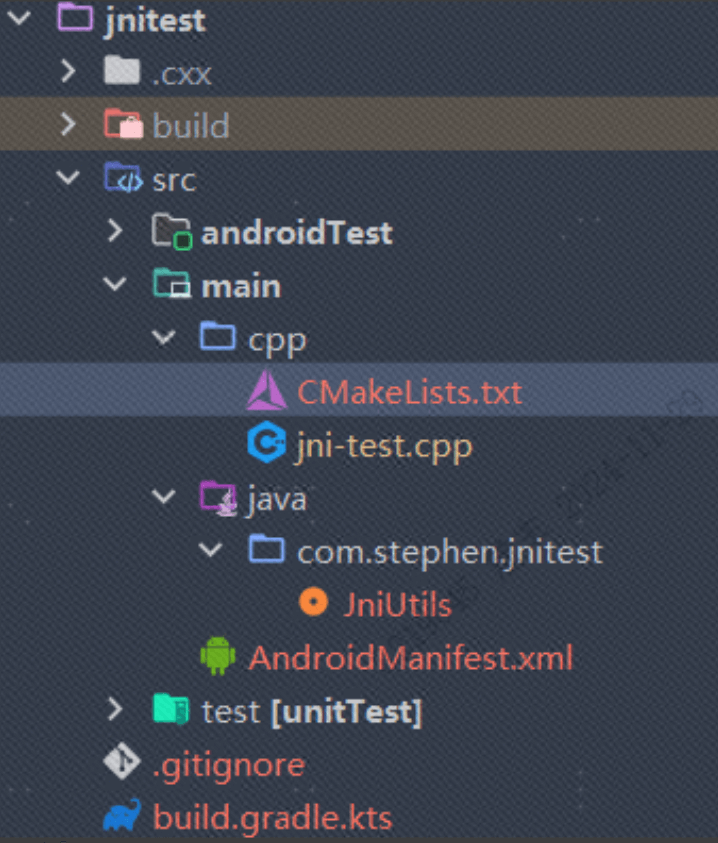The image size is (718, 843).
Task: Click the orange class icon for JniUtils
Action: coord(314,603)
